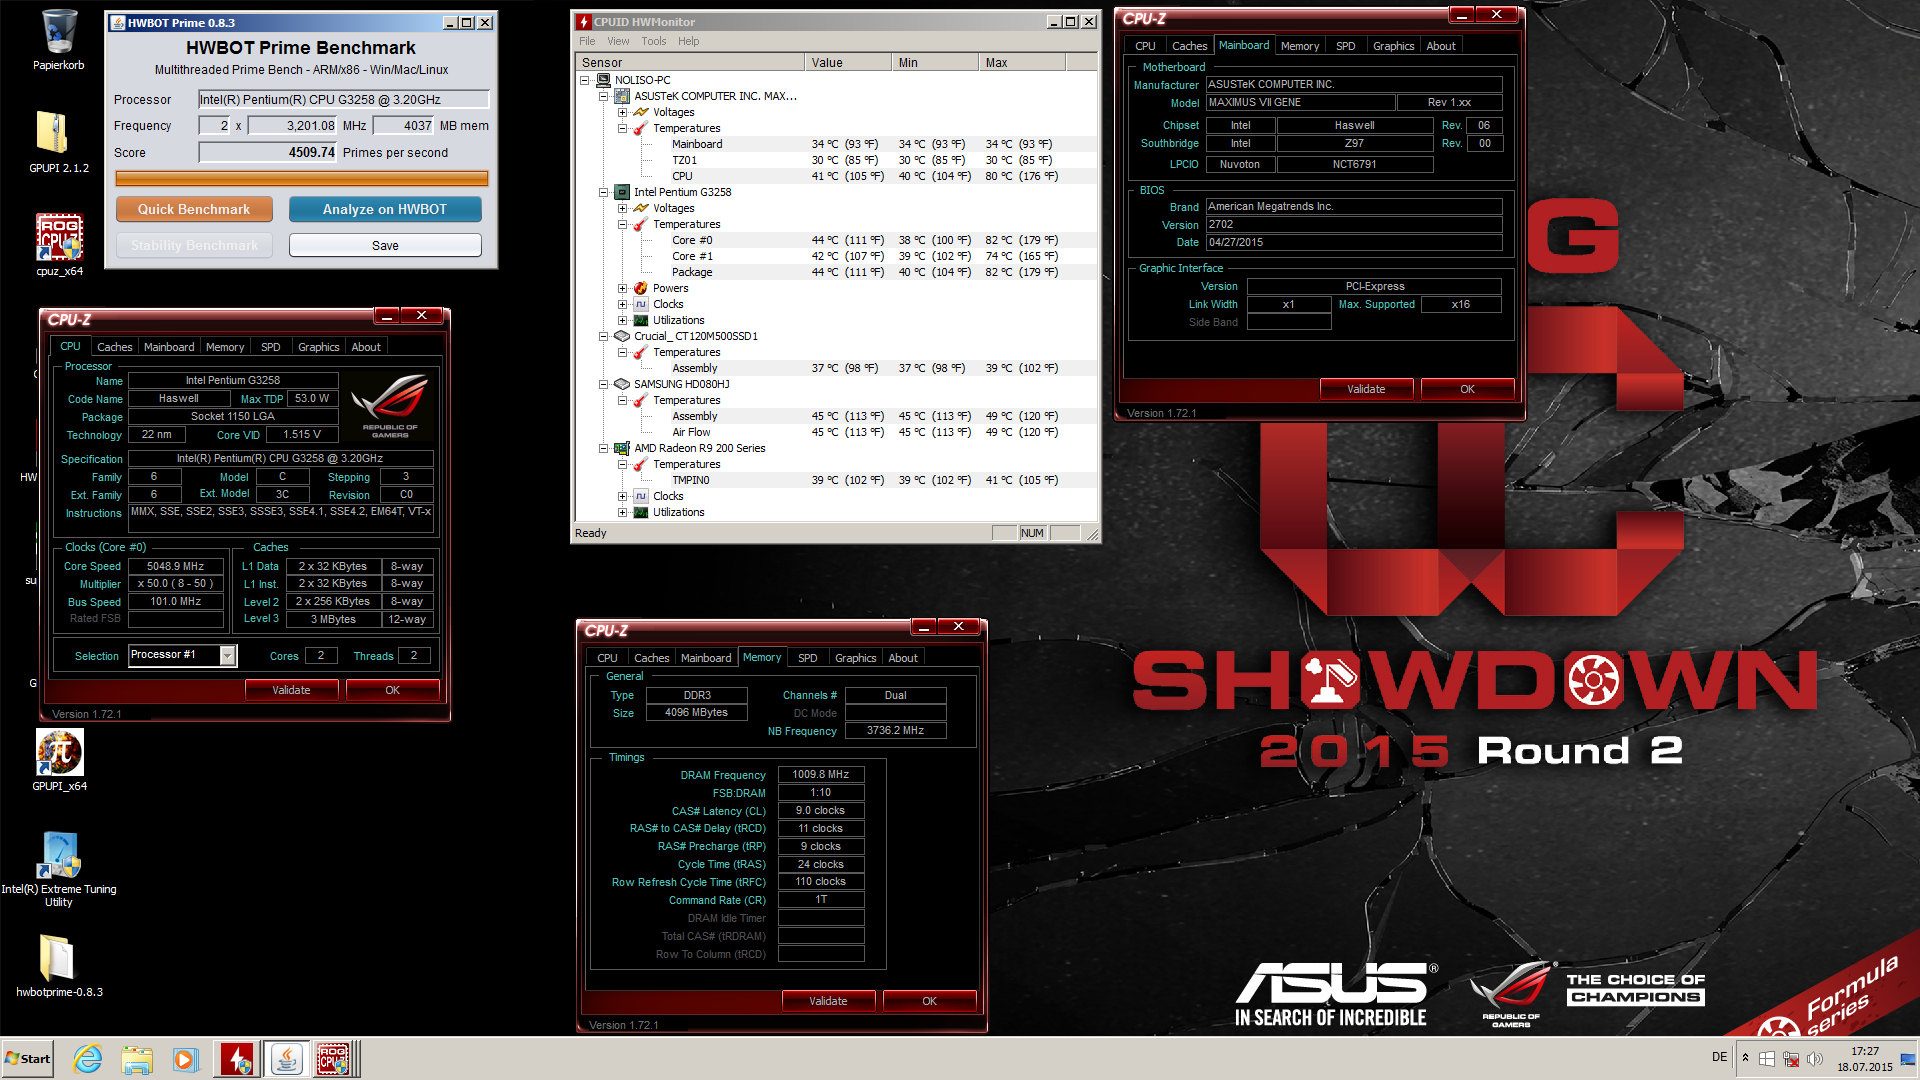This screenshot has width=1920, height=1080.
Task: Switch to HWMonitor taskbar button
Action: point(237,1059)
